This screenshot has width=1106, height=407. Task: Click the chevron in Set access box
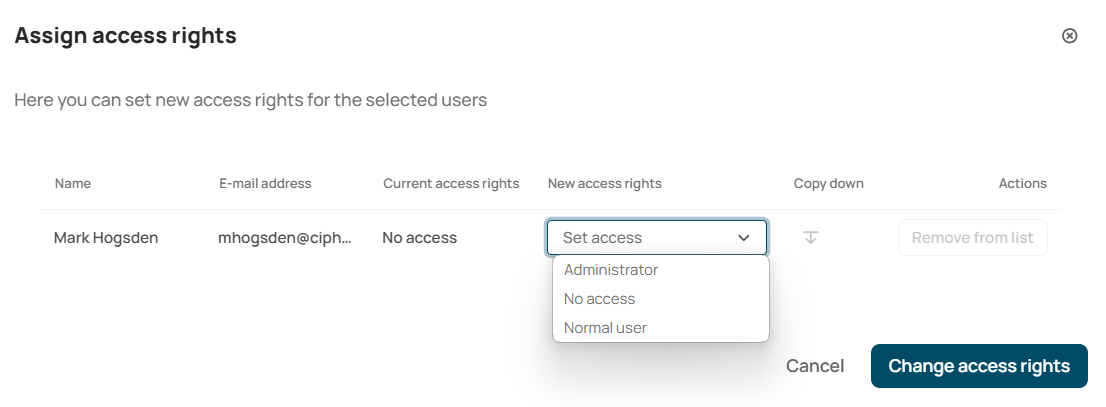pyautogui.click(x=743, y=238)
